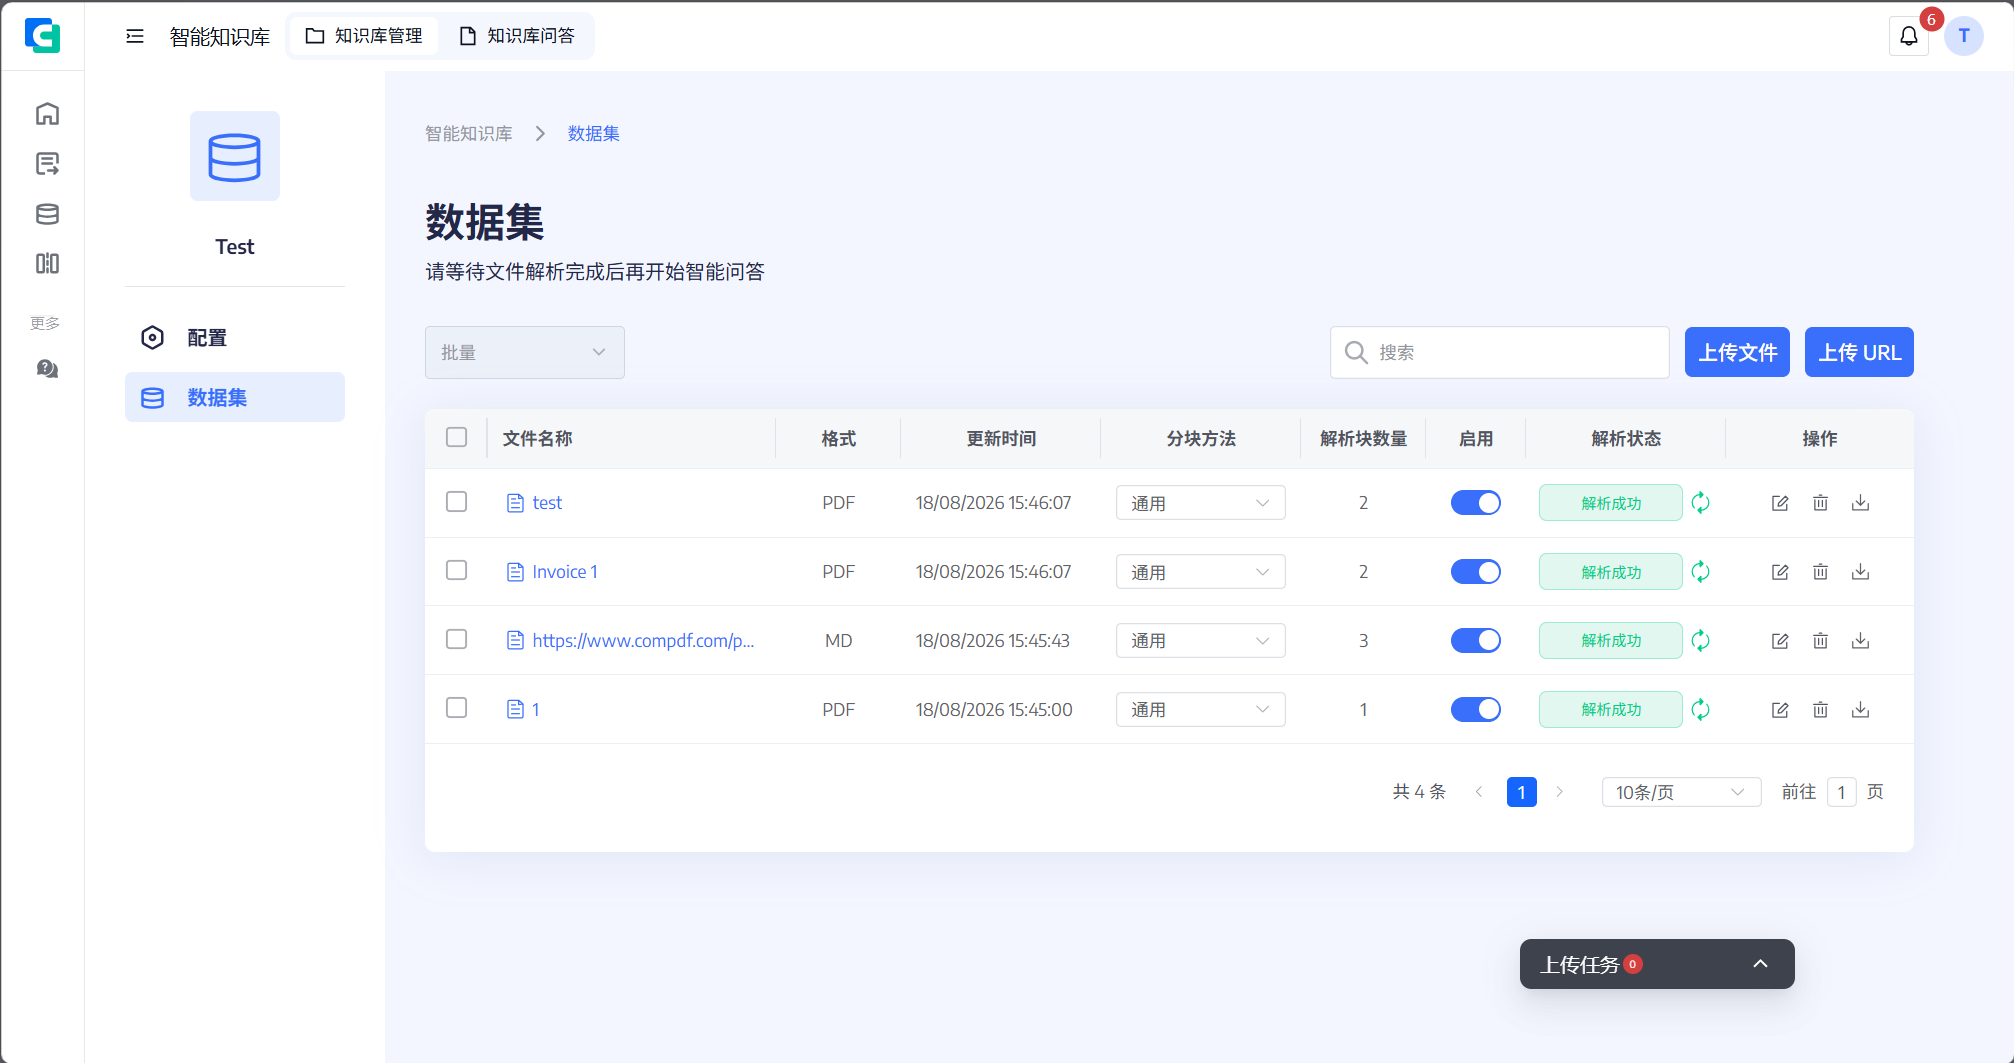Go to next page arrow

click(x=1559, y=792)
